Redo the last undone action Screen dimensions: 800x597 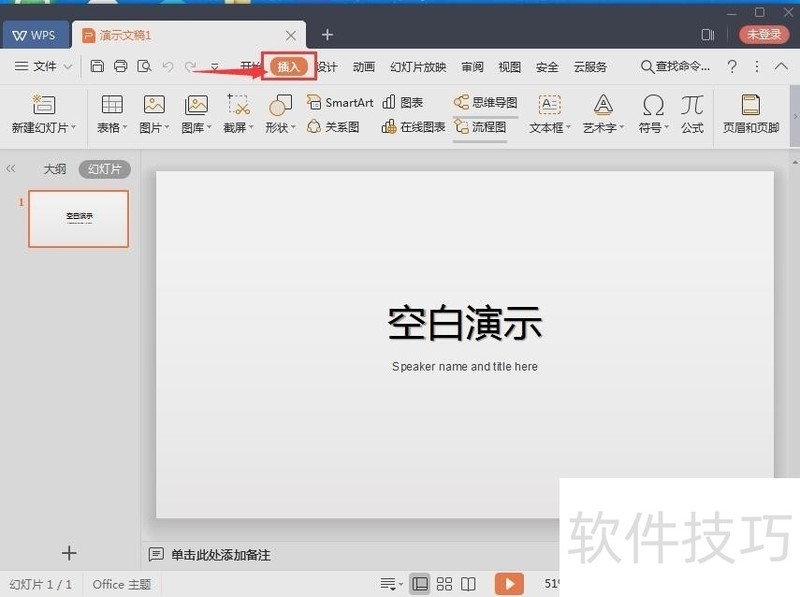[x=190, y=66]
